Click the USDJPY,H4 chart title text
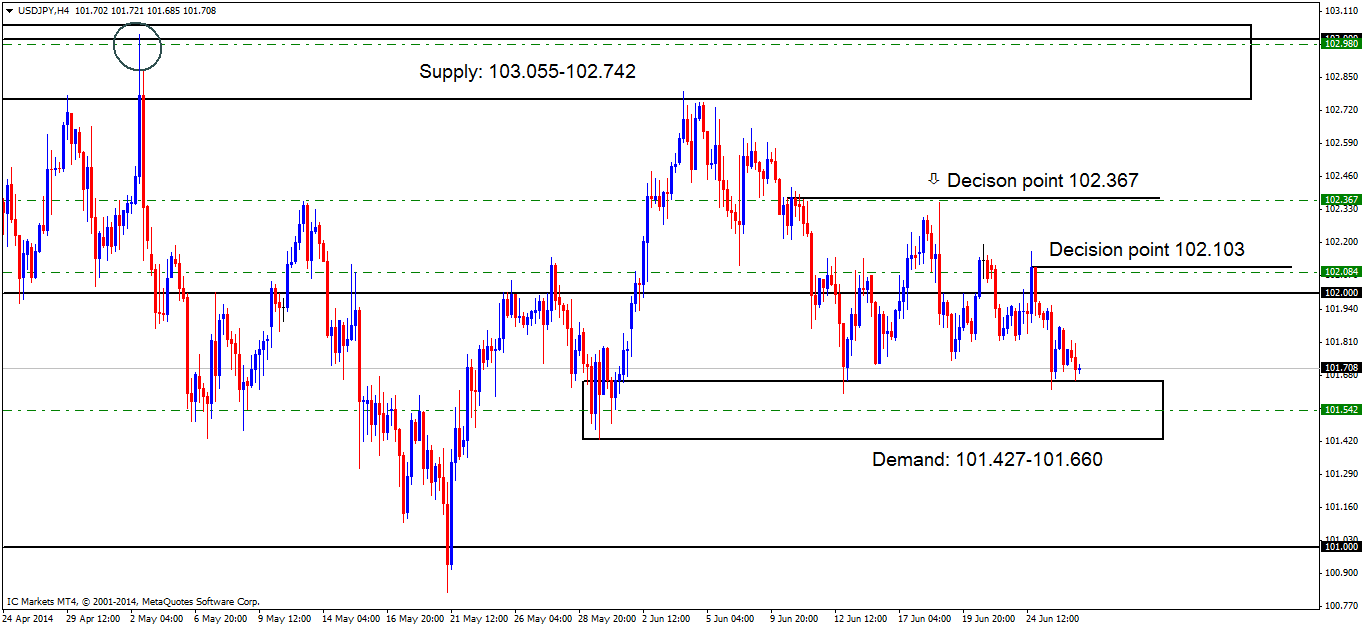 point(43,10)
